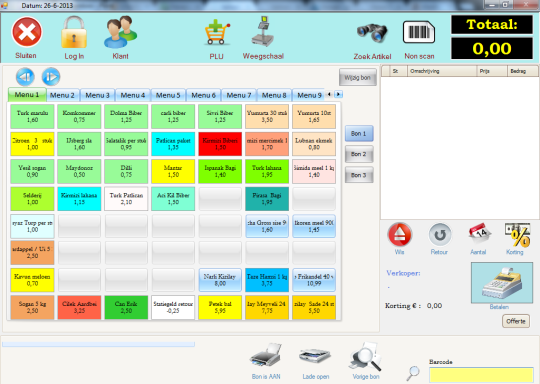Click the Wijzig bon button
Image resolution: width=540 pixels, height=384 pixels.
click(x=357, y=77)
